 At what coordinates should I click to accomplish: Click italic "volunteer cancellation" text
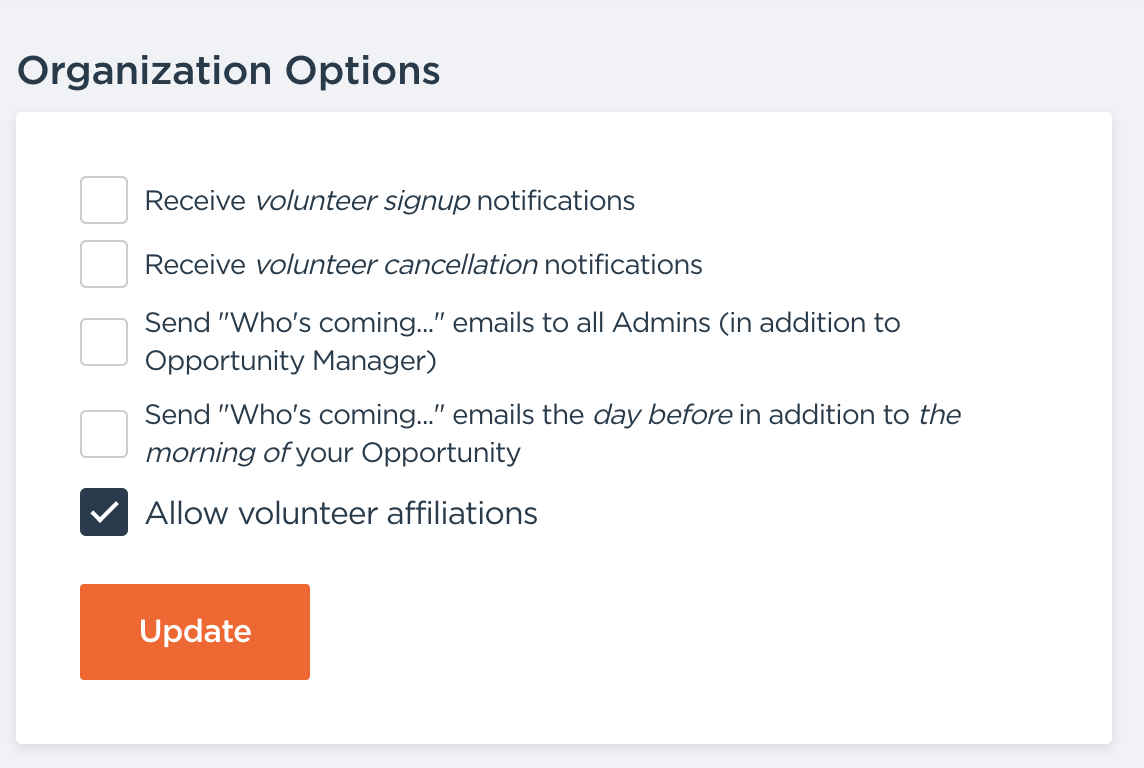coord(396,265)
